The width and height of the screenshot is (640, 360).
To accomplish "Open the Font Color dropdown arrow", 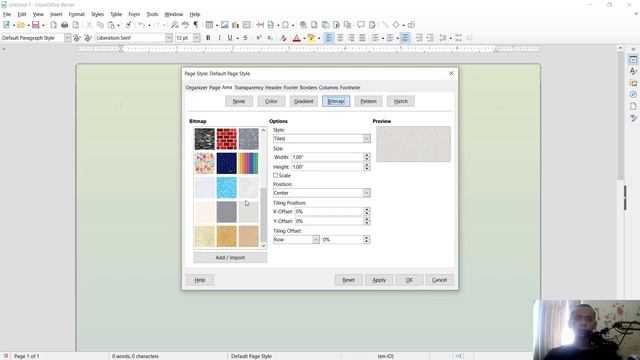I will click(x=304, y=38).
